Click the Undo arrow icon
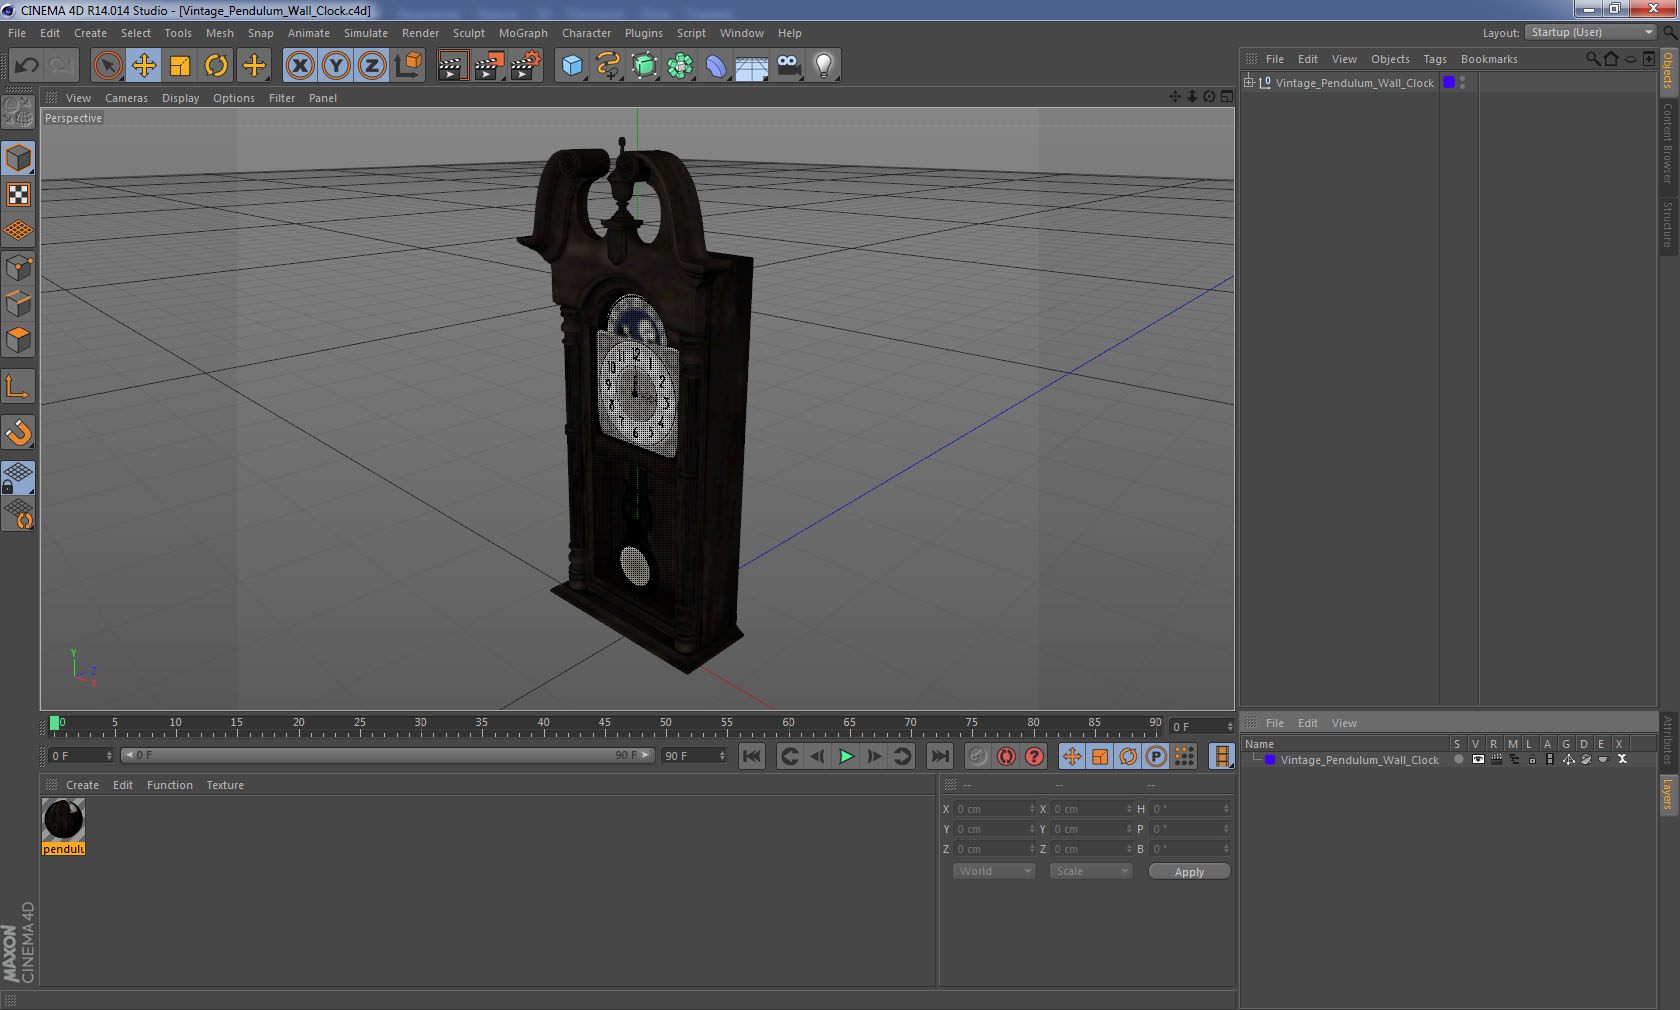Image resolution: width=1680 pixels, height=1010 pixels. (x=27, y=66)
